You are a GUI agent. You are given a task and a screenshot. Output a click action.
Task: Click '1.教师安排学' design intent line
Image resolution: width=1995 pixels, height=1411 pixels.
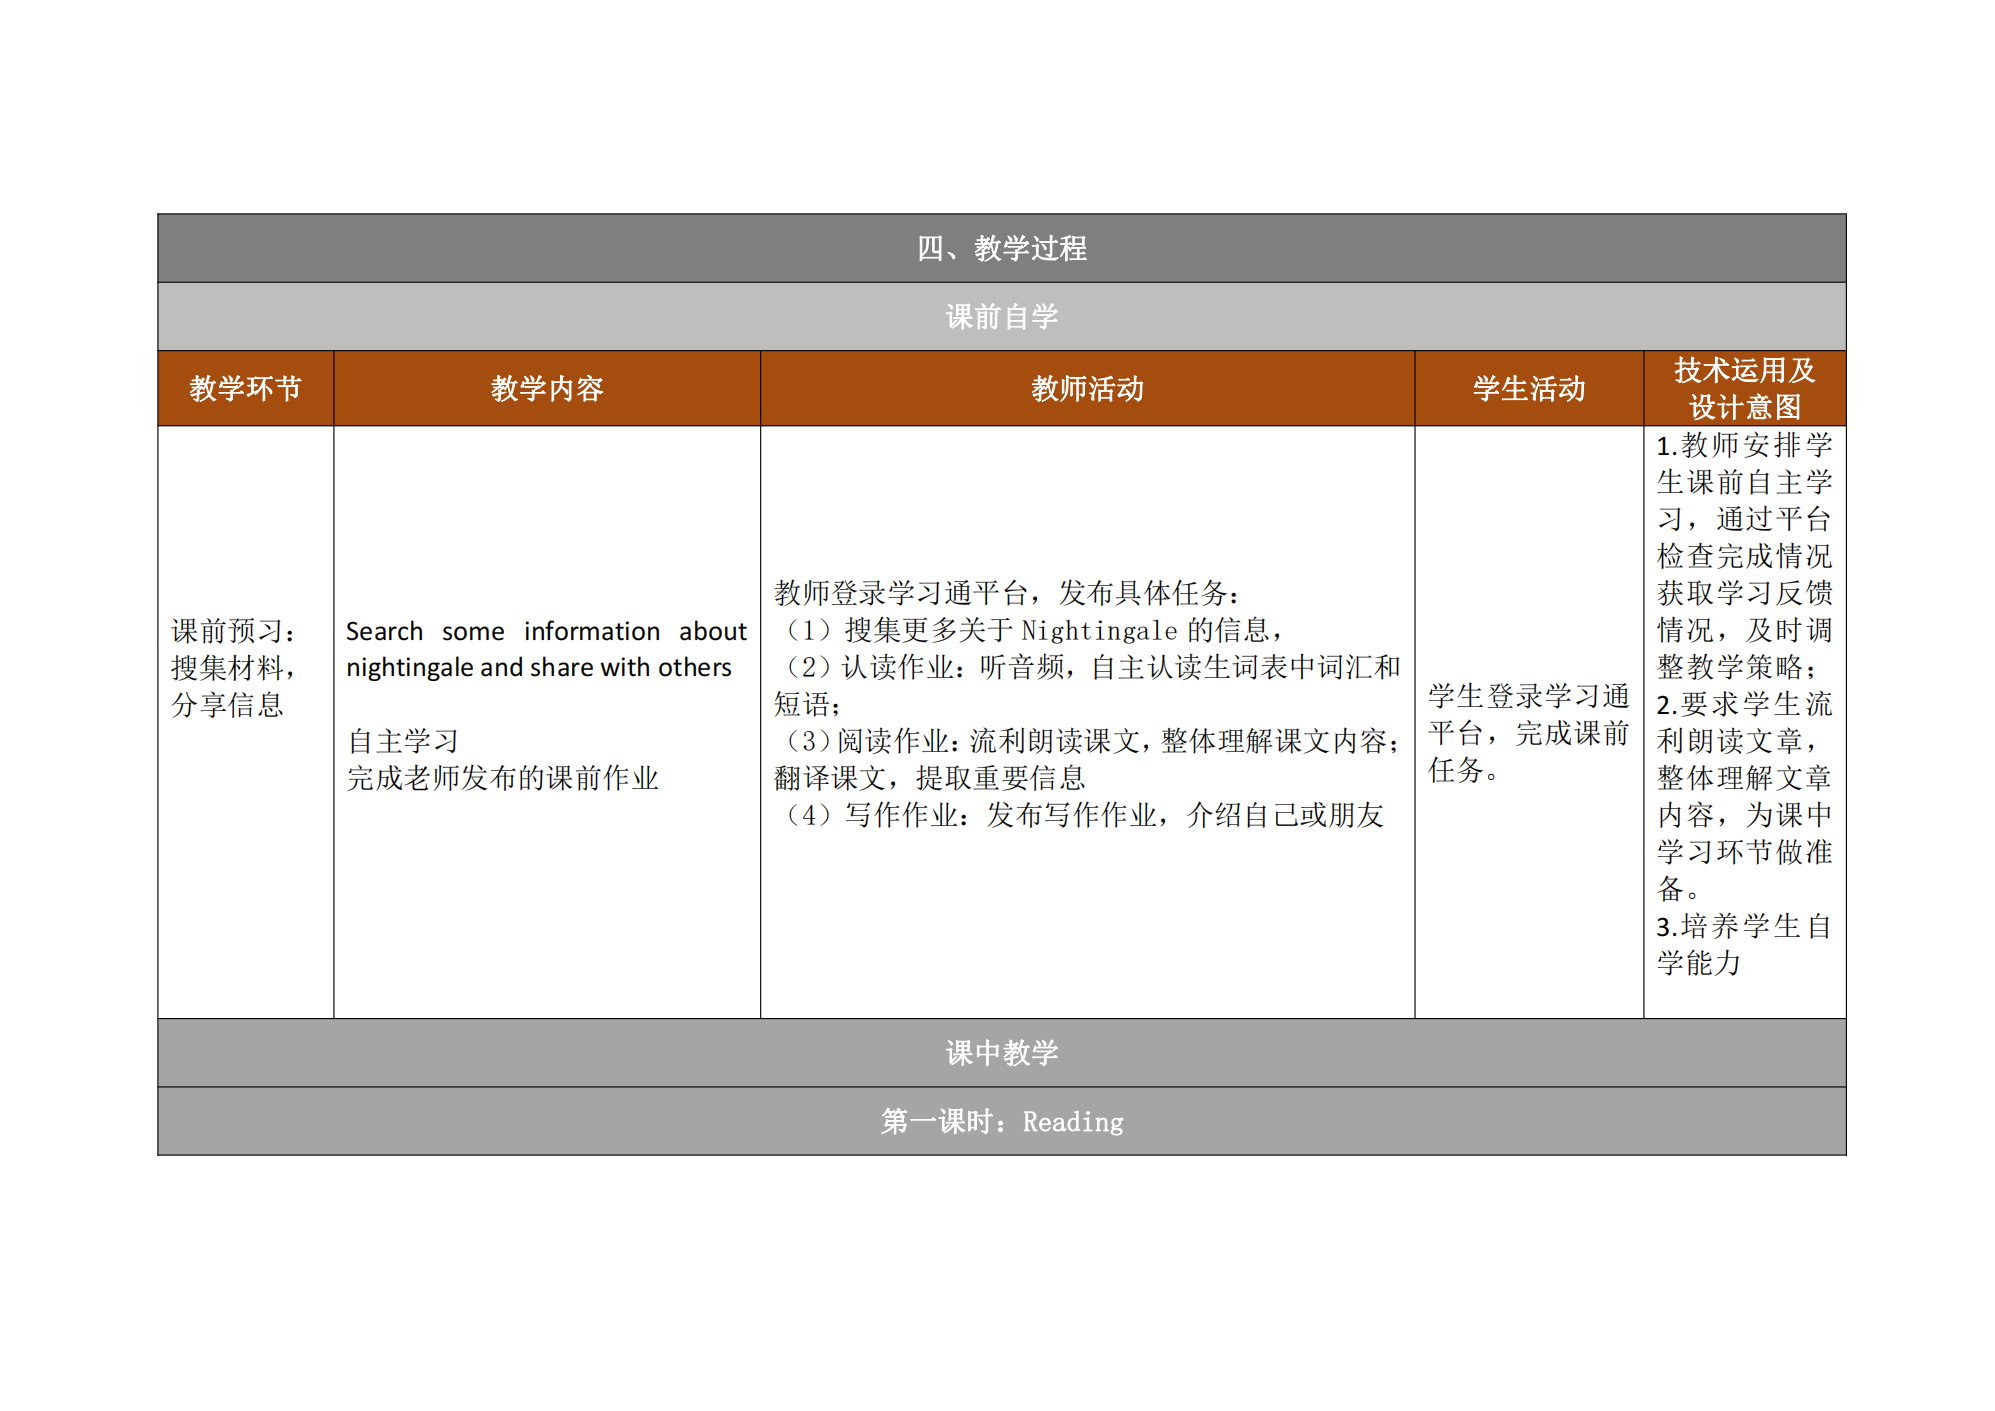coord(1745,446)
